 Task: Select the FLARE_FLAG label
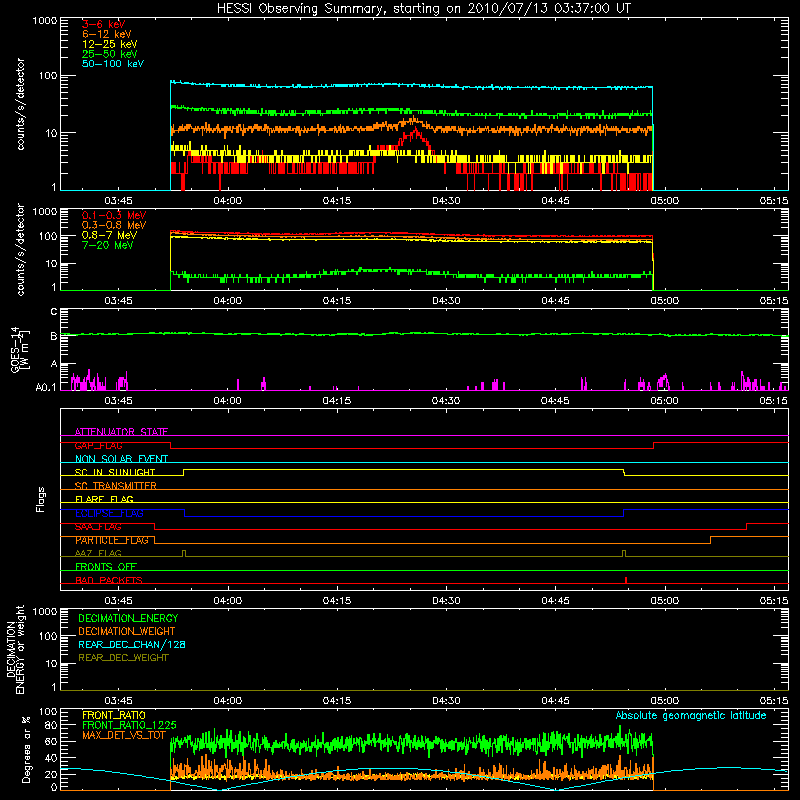coord(104,499)
